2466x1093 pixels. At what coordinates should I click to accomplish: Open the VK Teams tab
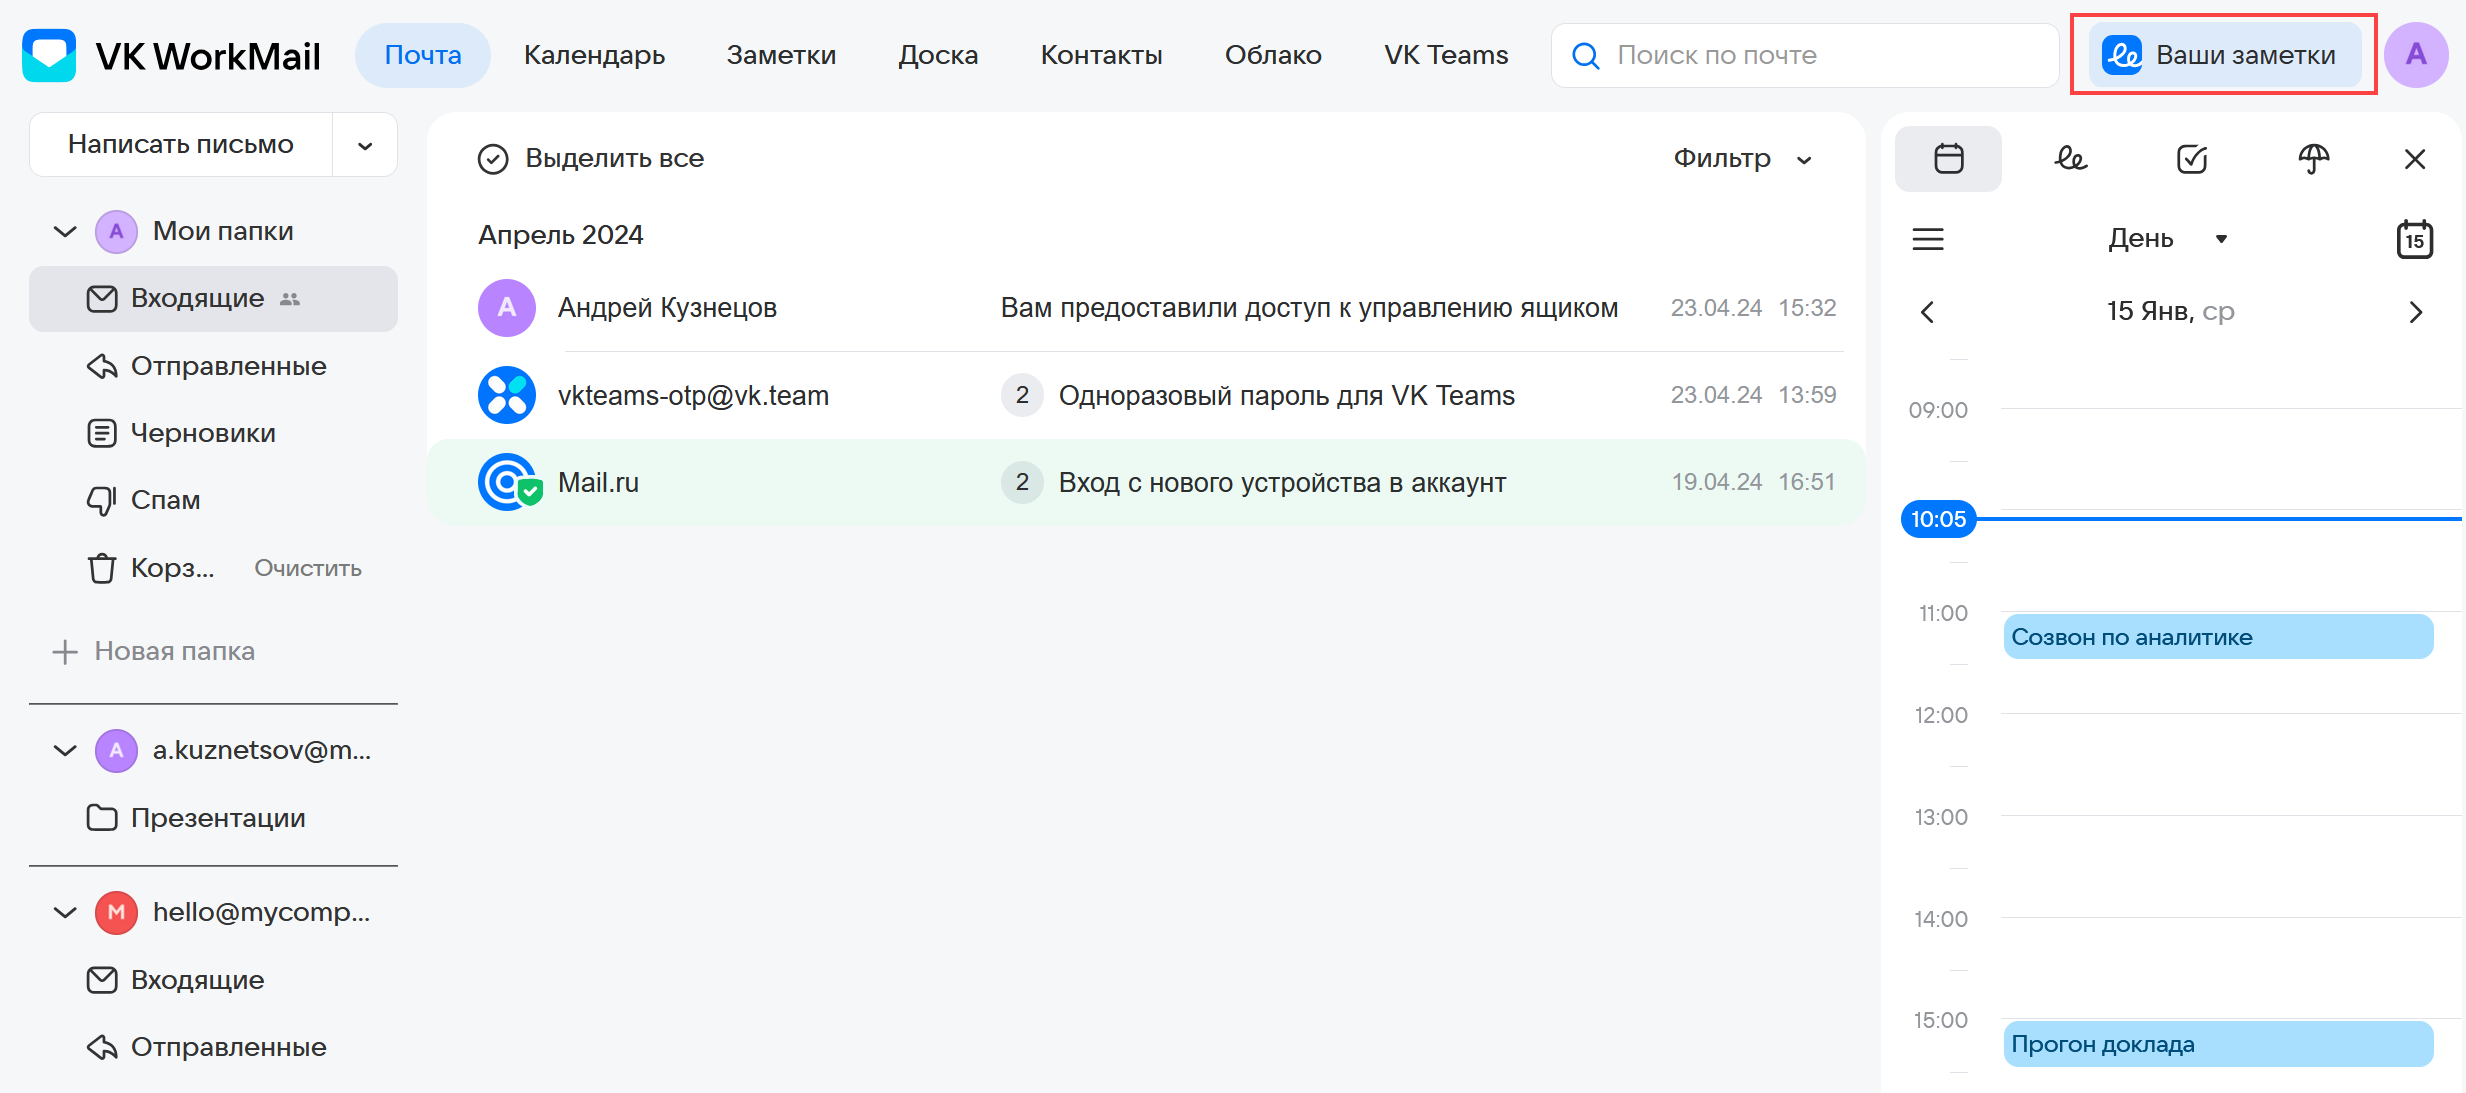[x=1446, y=55]
